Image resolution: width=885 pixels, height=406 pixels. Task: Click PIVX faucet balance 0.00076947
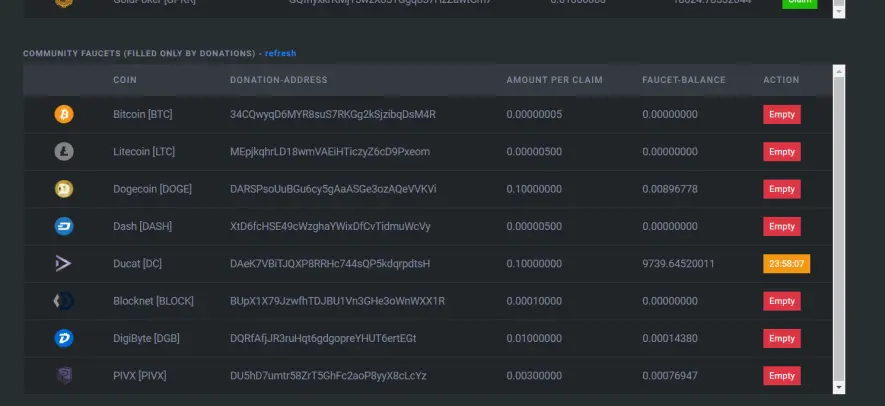pos(670,376)
